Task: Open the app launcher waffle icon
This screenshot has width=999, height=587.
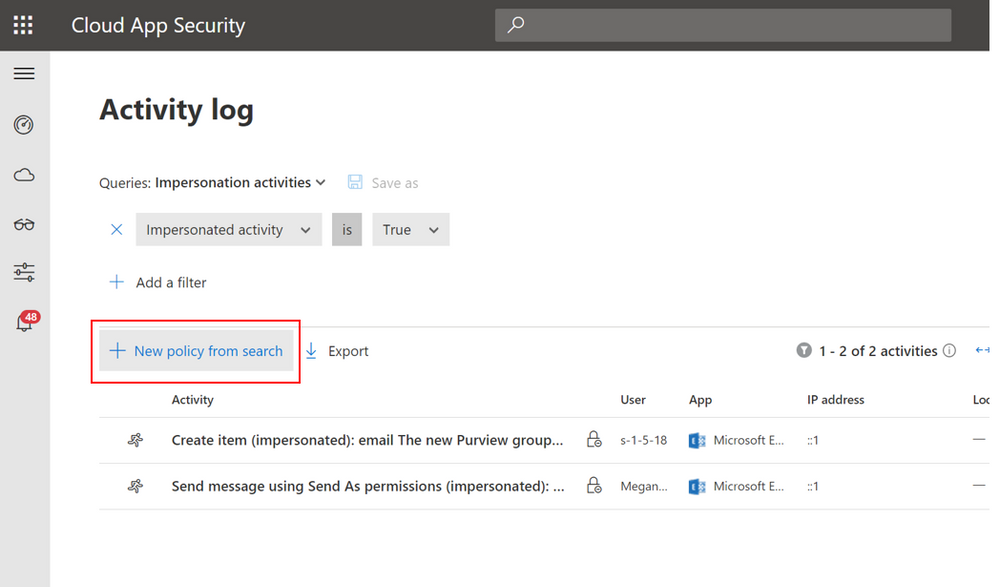Action: [23, 25]
